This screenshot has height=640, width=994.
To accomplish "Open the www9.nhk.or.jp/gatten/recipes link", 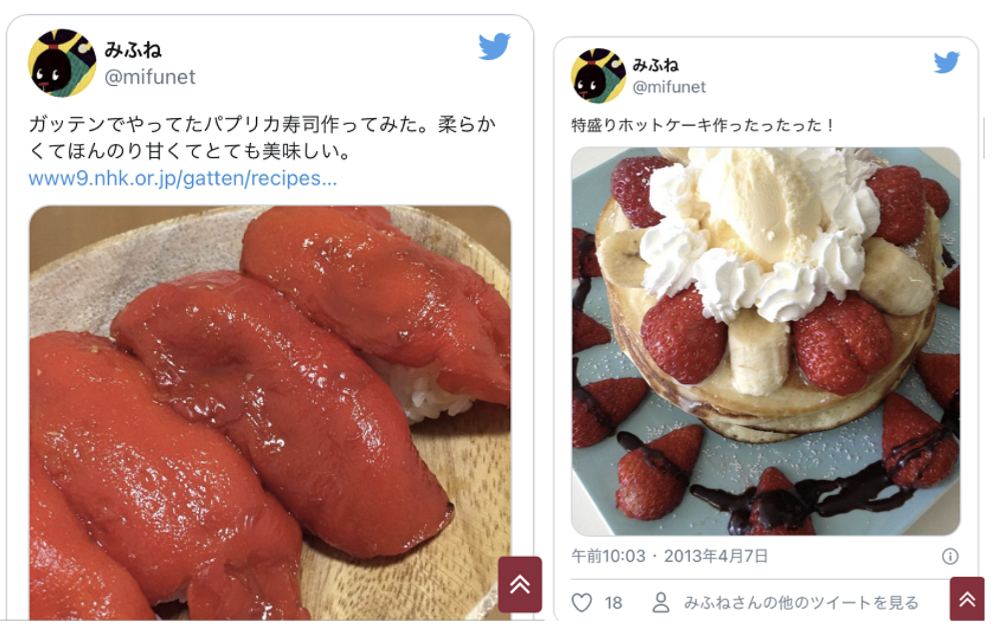I will point(183,179).
